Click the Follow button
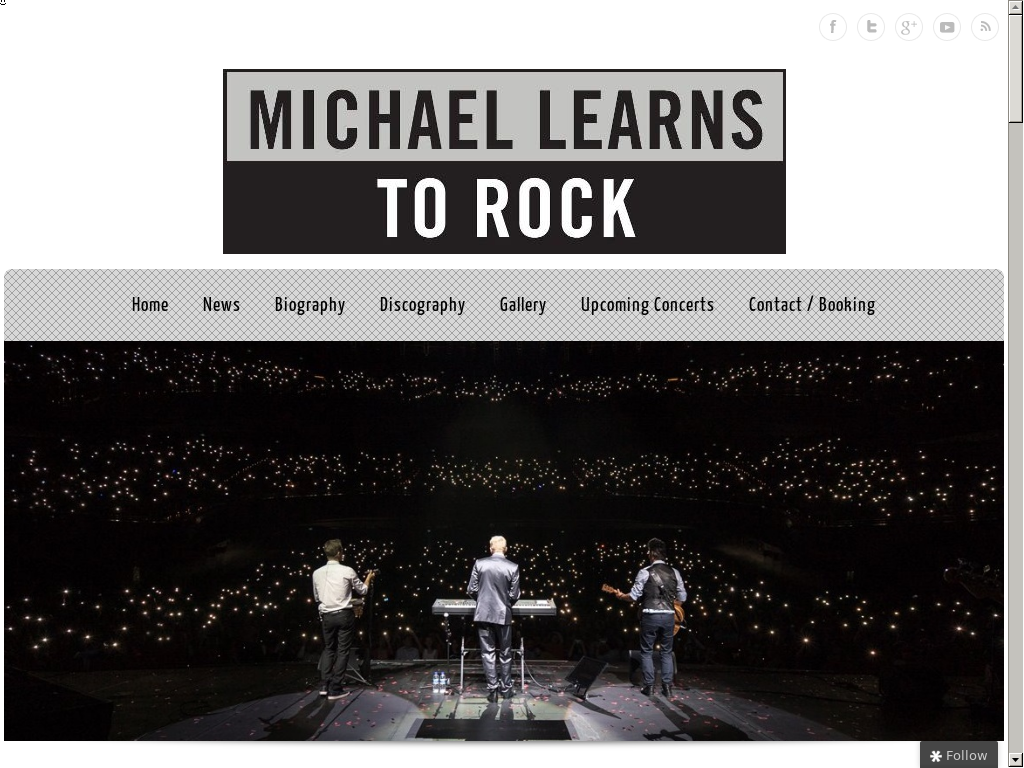This screenshot has height=768, width=1024. coord(958,755)
